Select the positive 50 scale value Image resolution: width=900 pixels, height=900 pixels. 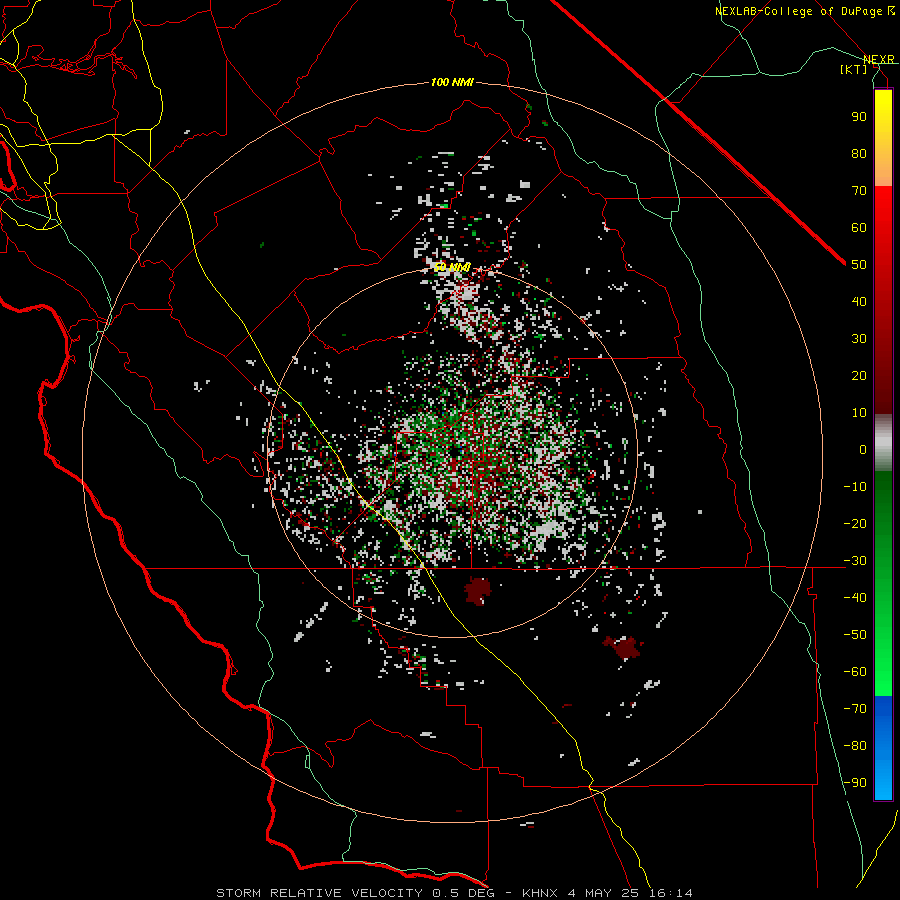[859, 265]
